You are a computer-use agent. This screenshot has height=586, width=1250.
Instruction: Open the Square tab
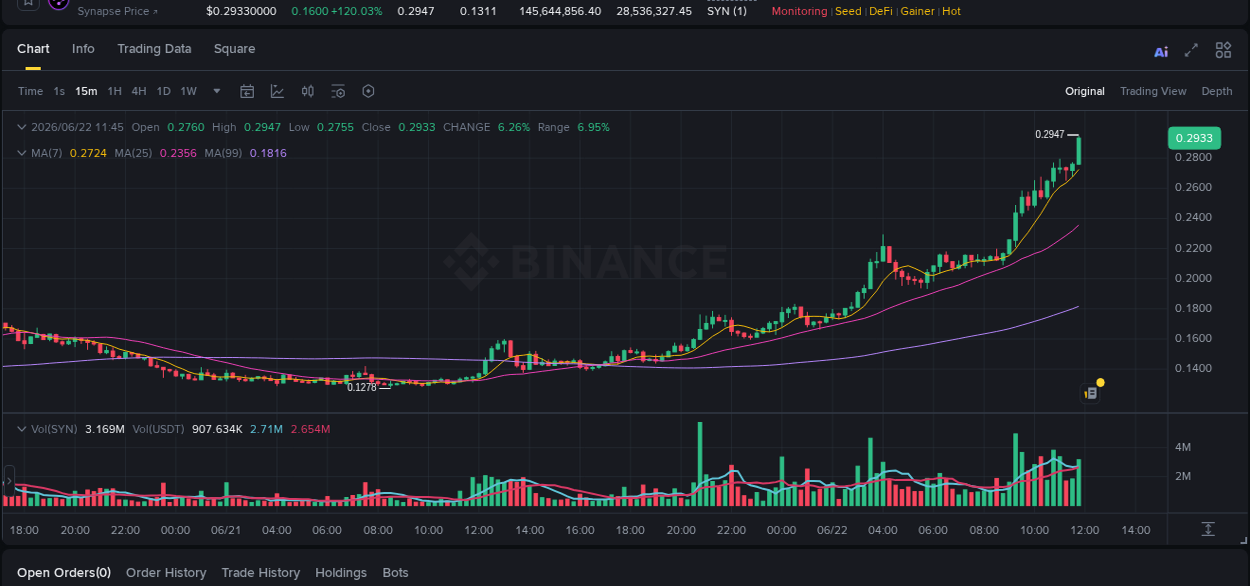(234, 49)
